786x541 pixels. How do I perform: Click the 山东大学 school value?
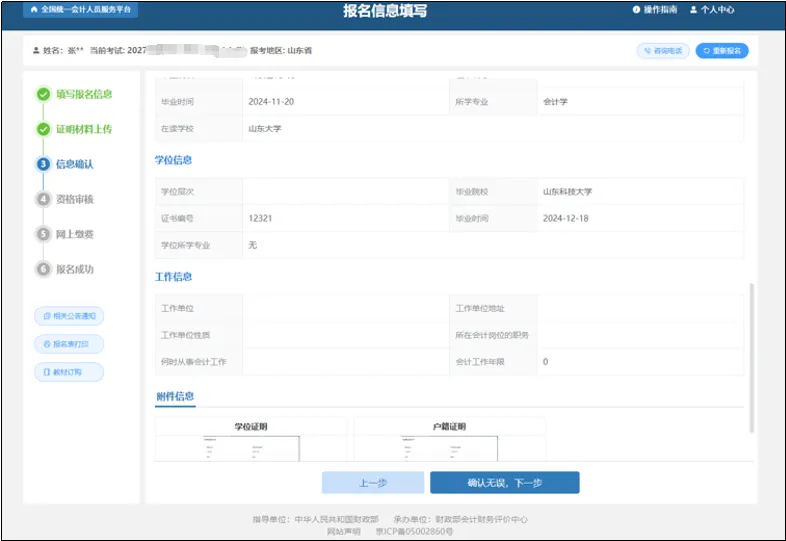point(265,129)
